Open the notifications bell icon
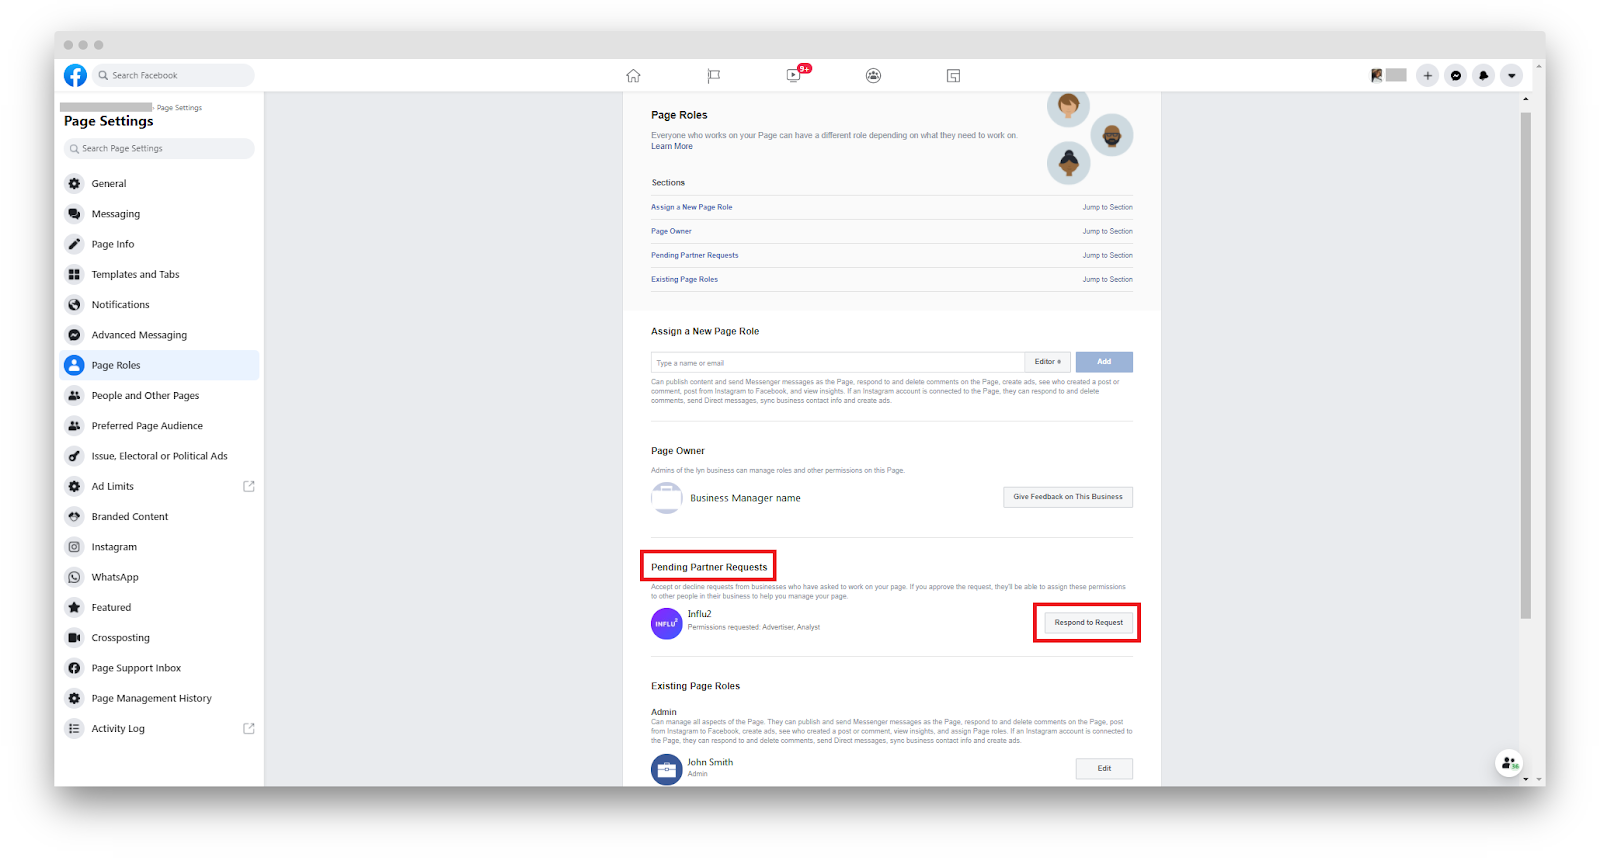 pyautogui.click(x=1484, y=76)
